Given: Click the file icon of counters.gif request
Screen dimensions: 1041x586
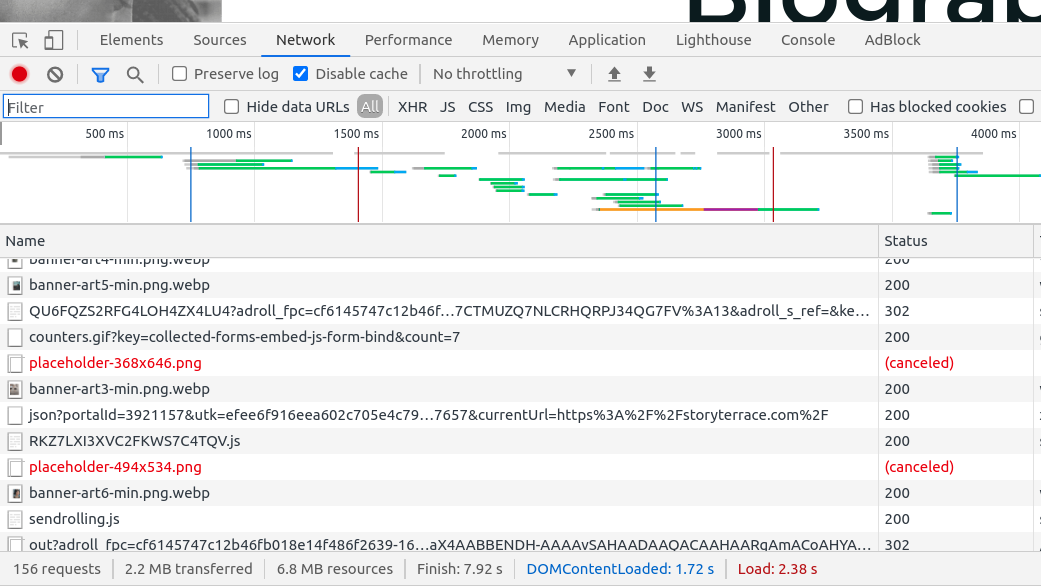Looking at the screenshot, I should (x=15, y=337).
